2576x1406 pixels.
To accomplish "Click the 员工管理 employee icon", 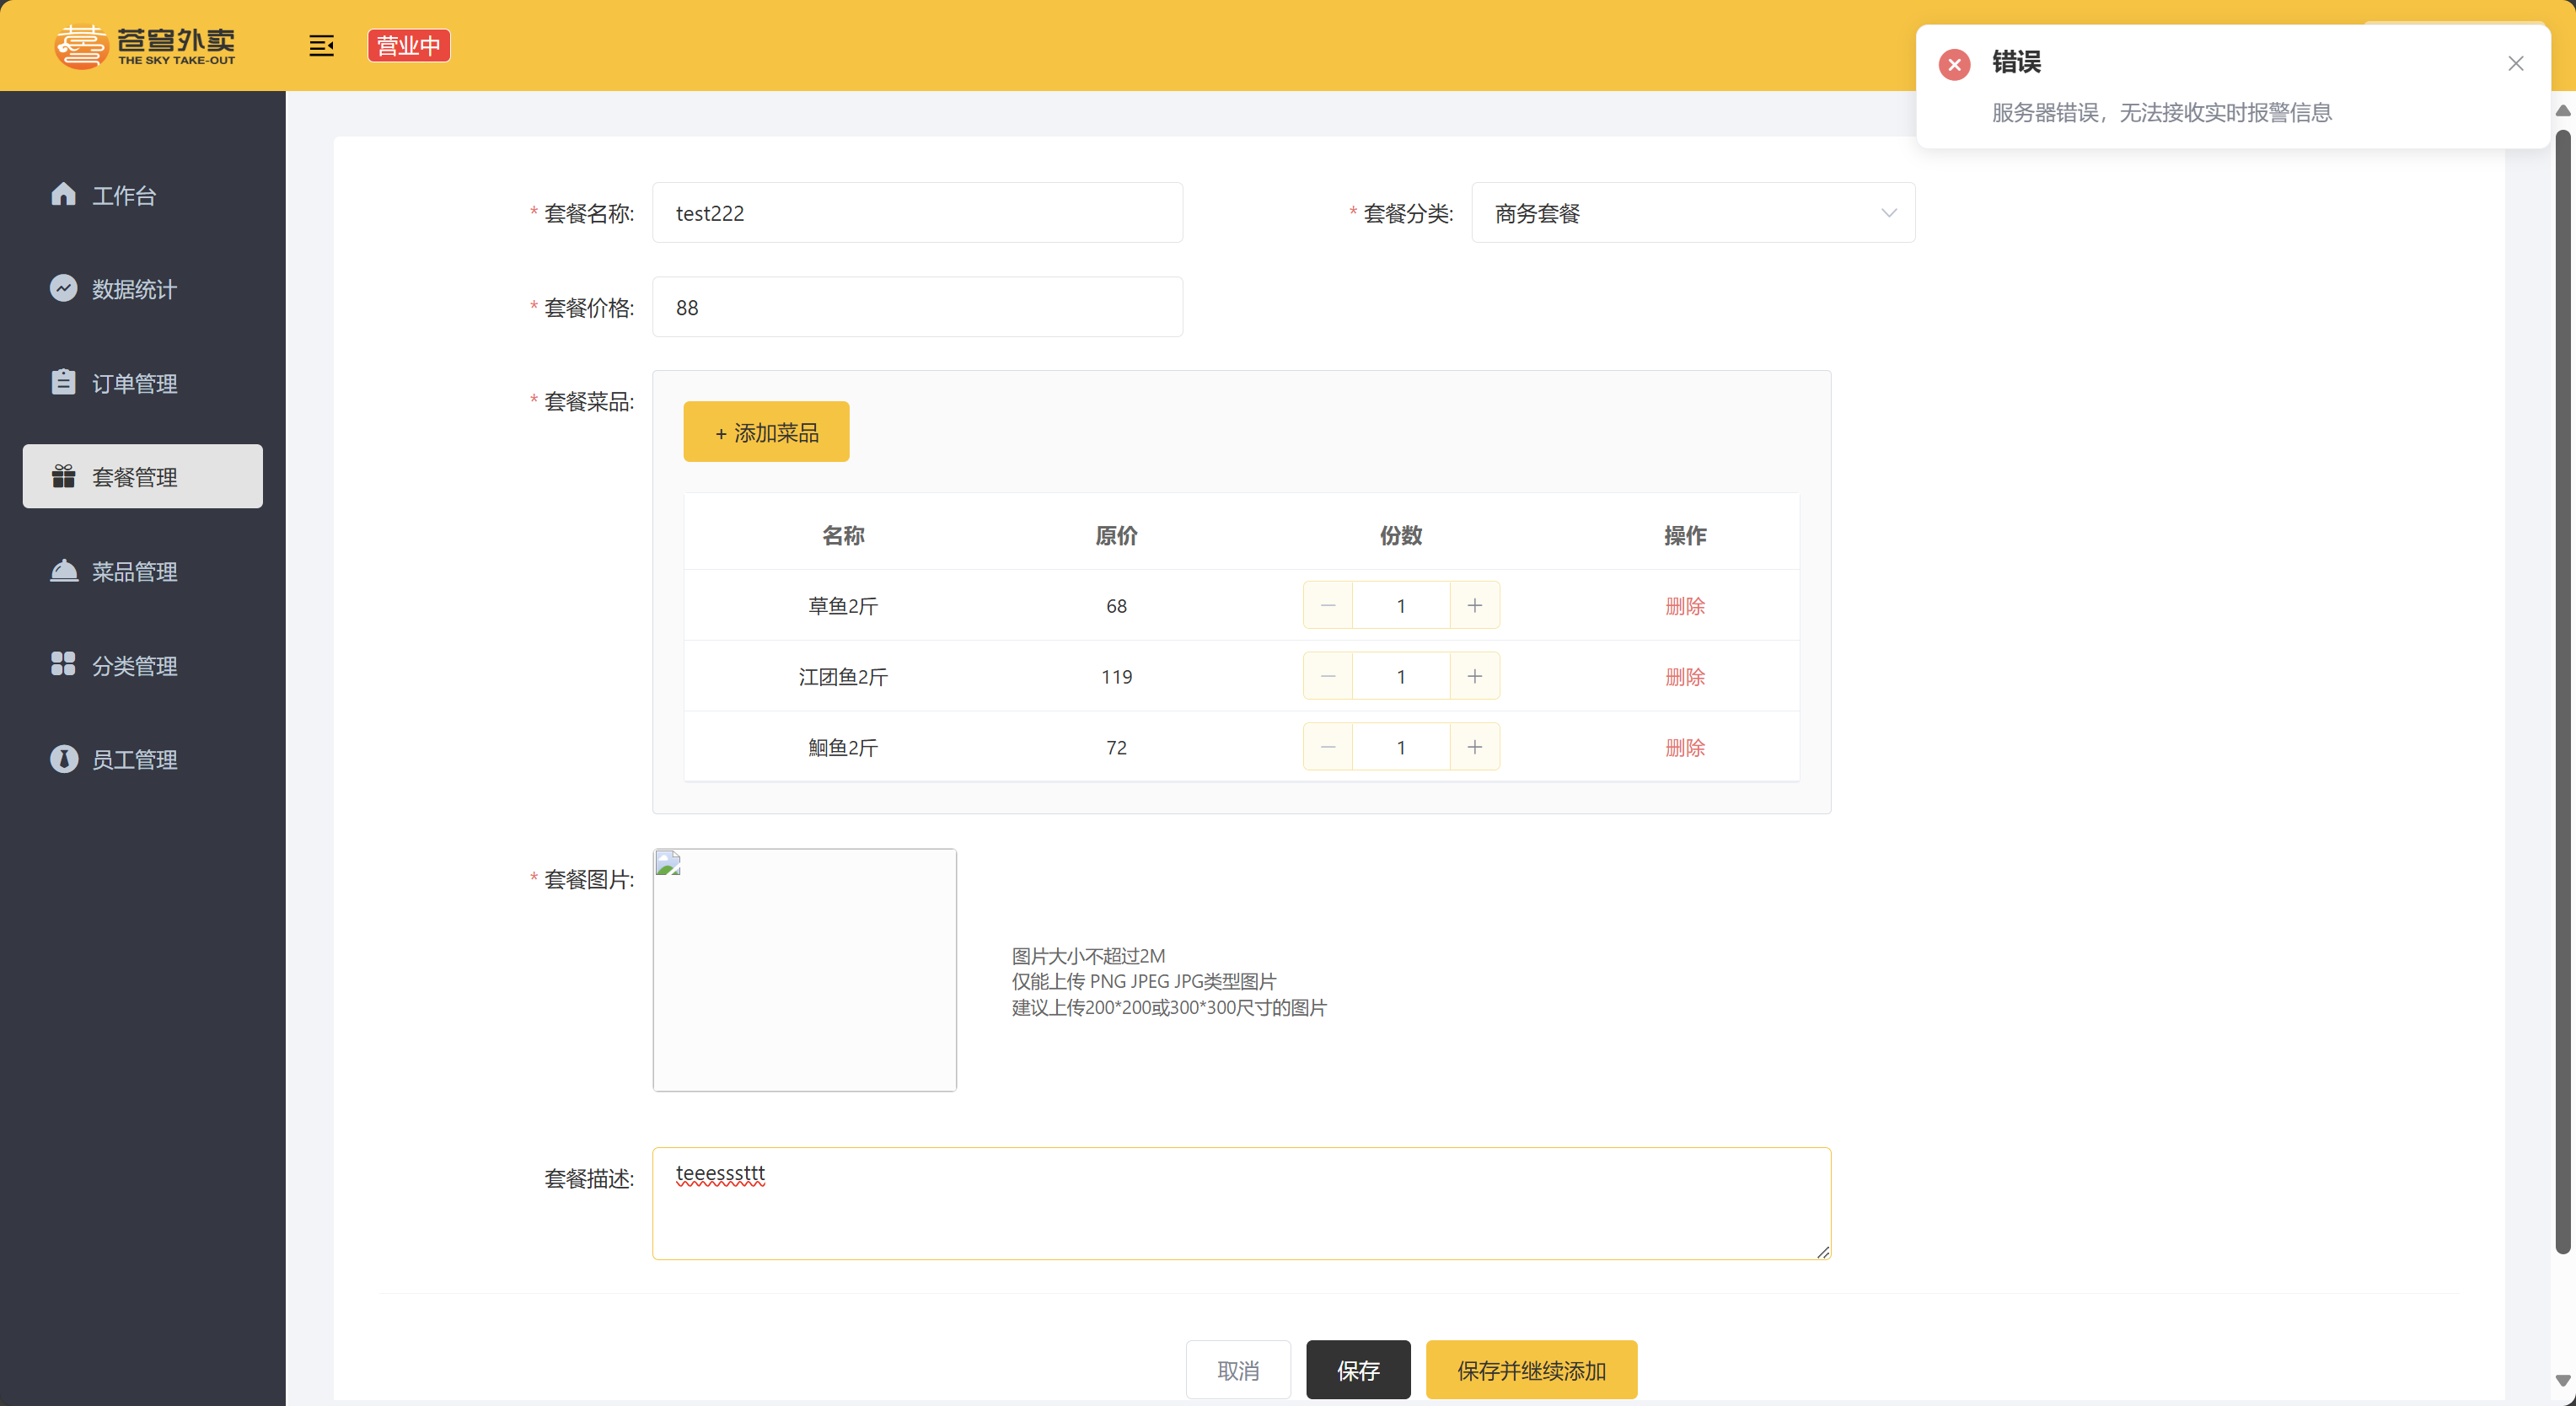I will coord(64,759).
